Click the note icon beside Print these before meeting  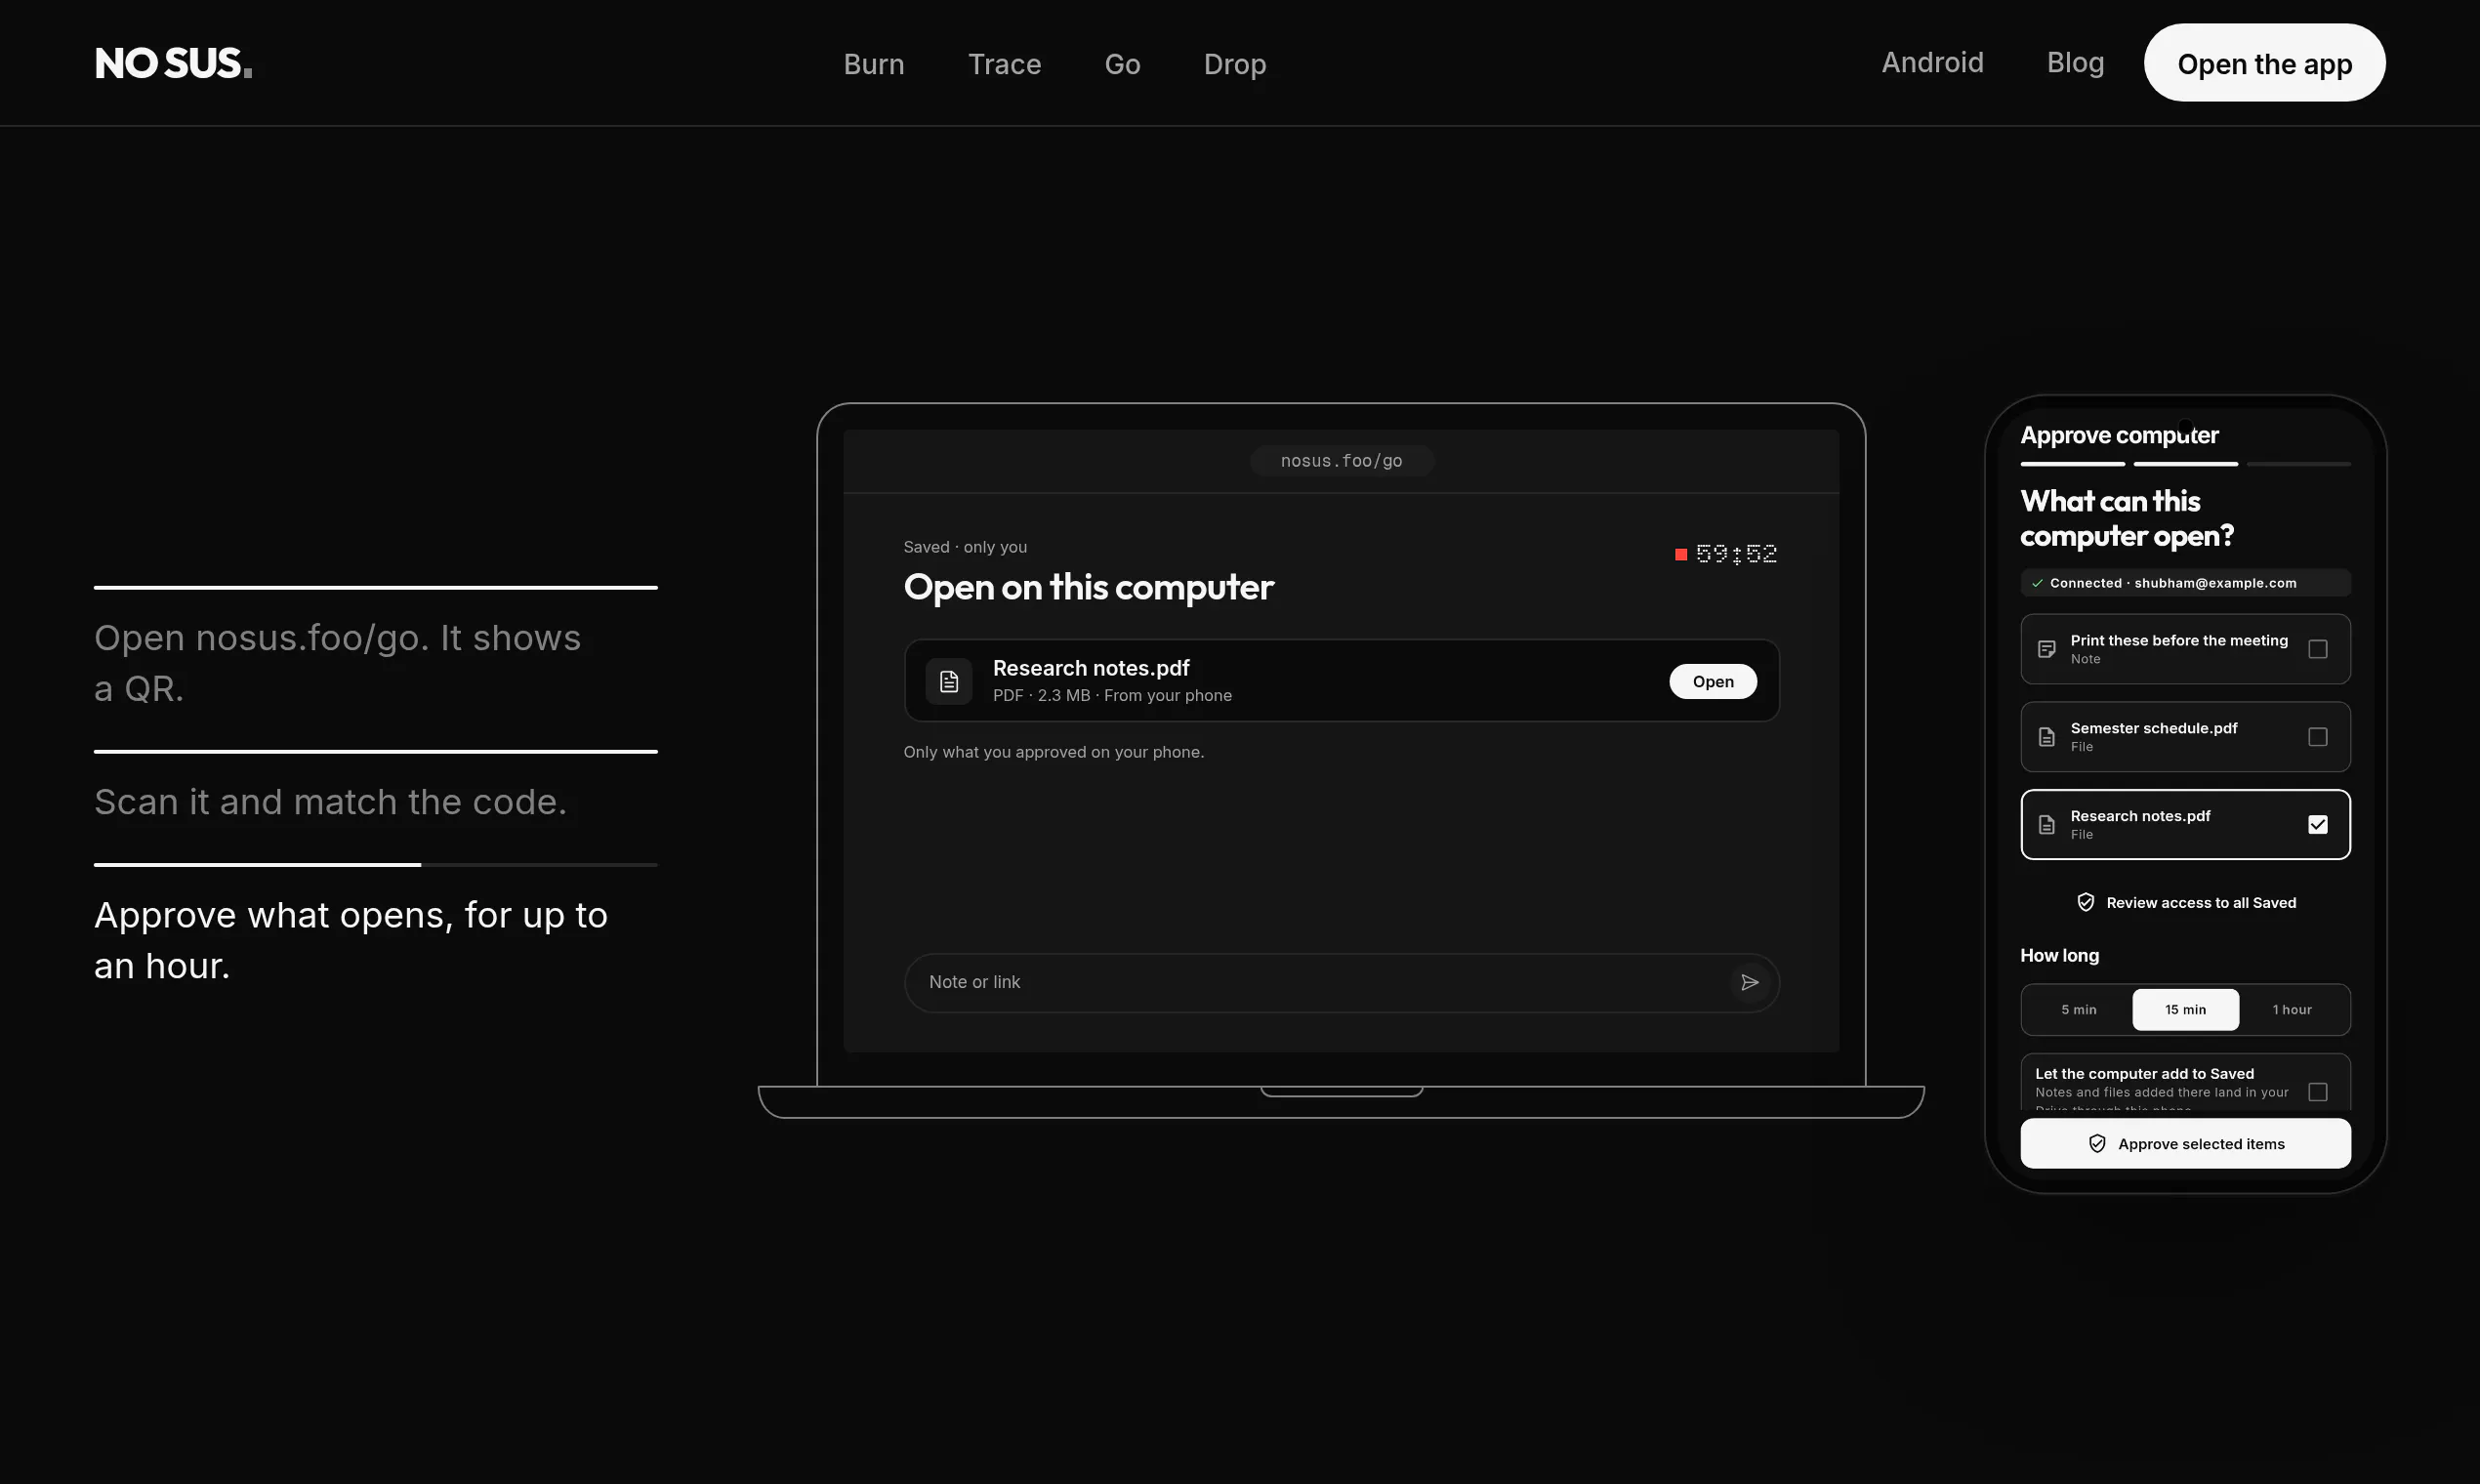pyautogui.click(x=2046, y=649)
